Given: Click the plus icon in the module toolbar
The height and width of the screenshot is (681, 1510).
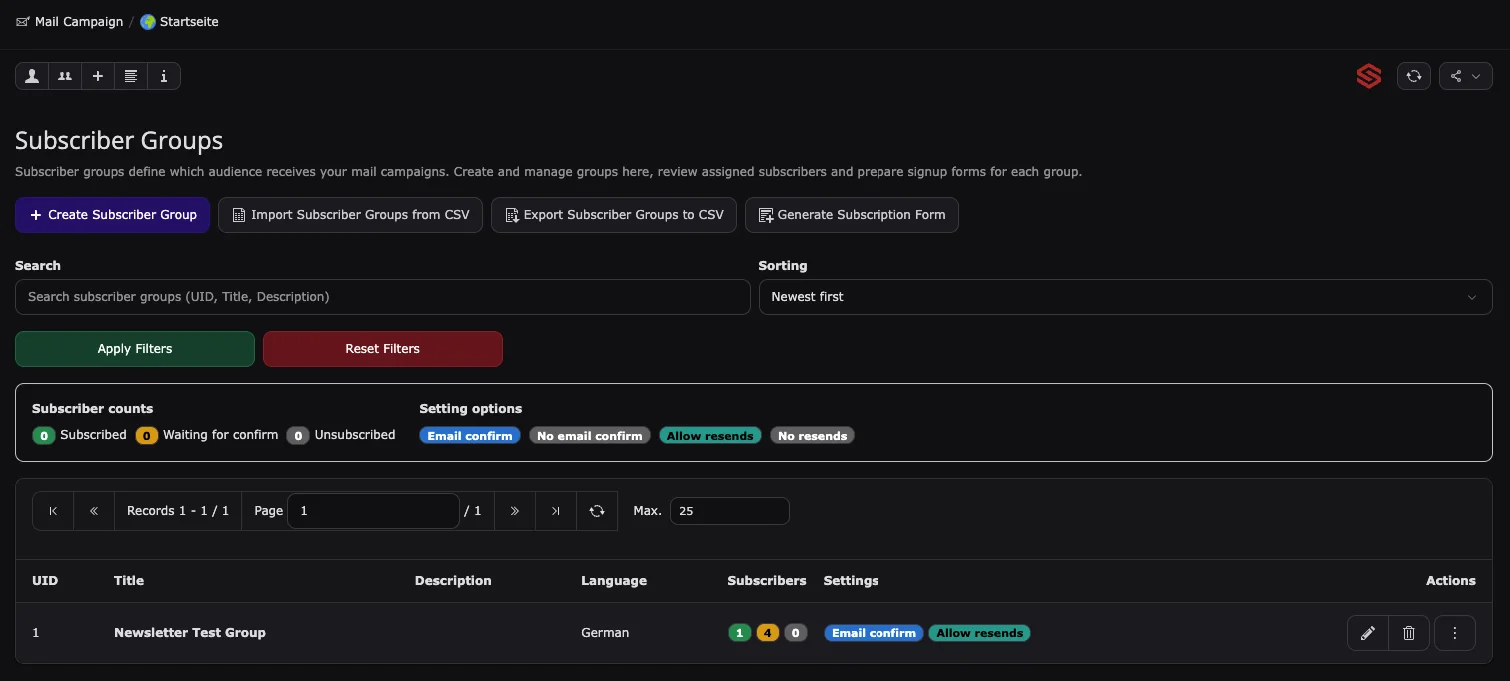Looking at the screenshot, I should (98, 76).
